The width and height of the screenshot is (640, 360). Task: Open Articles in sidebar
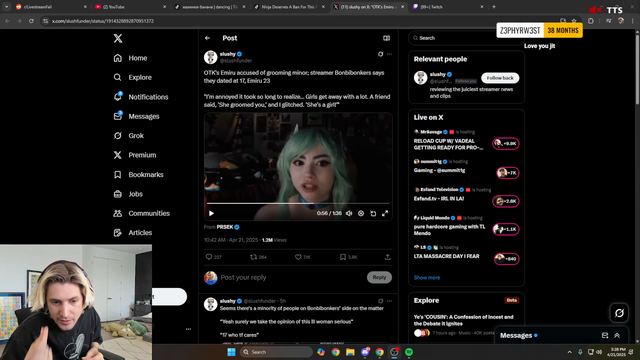(x=133, y=233)
